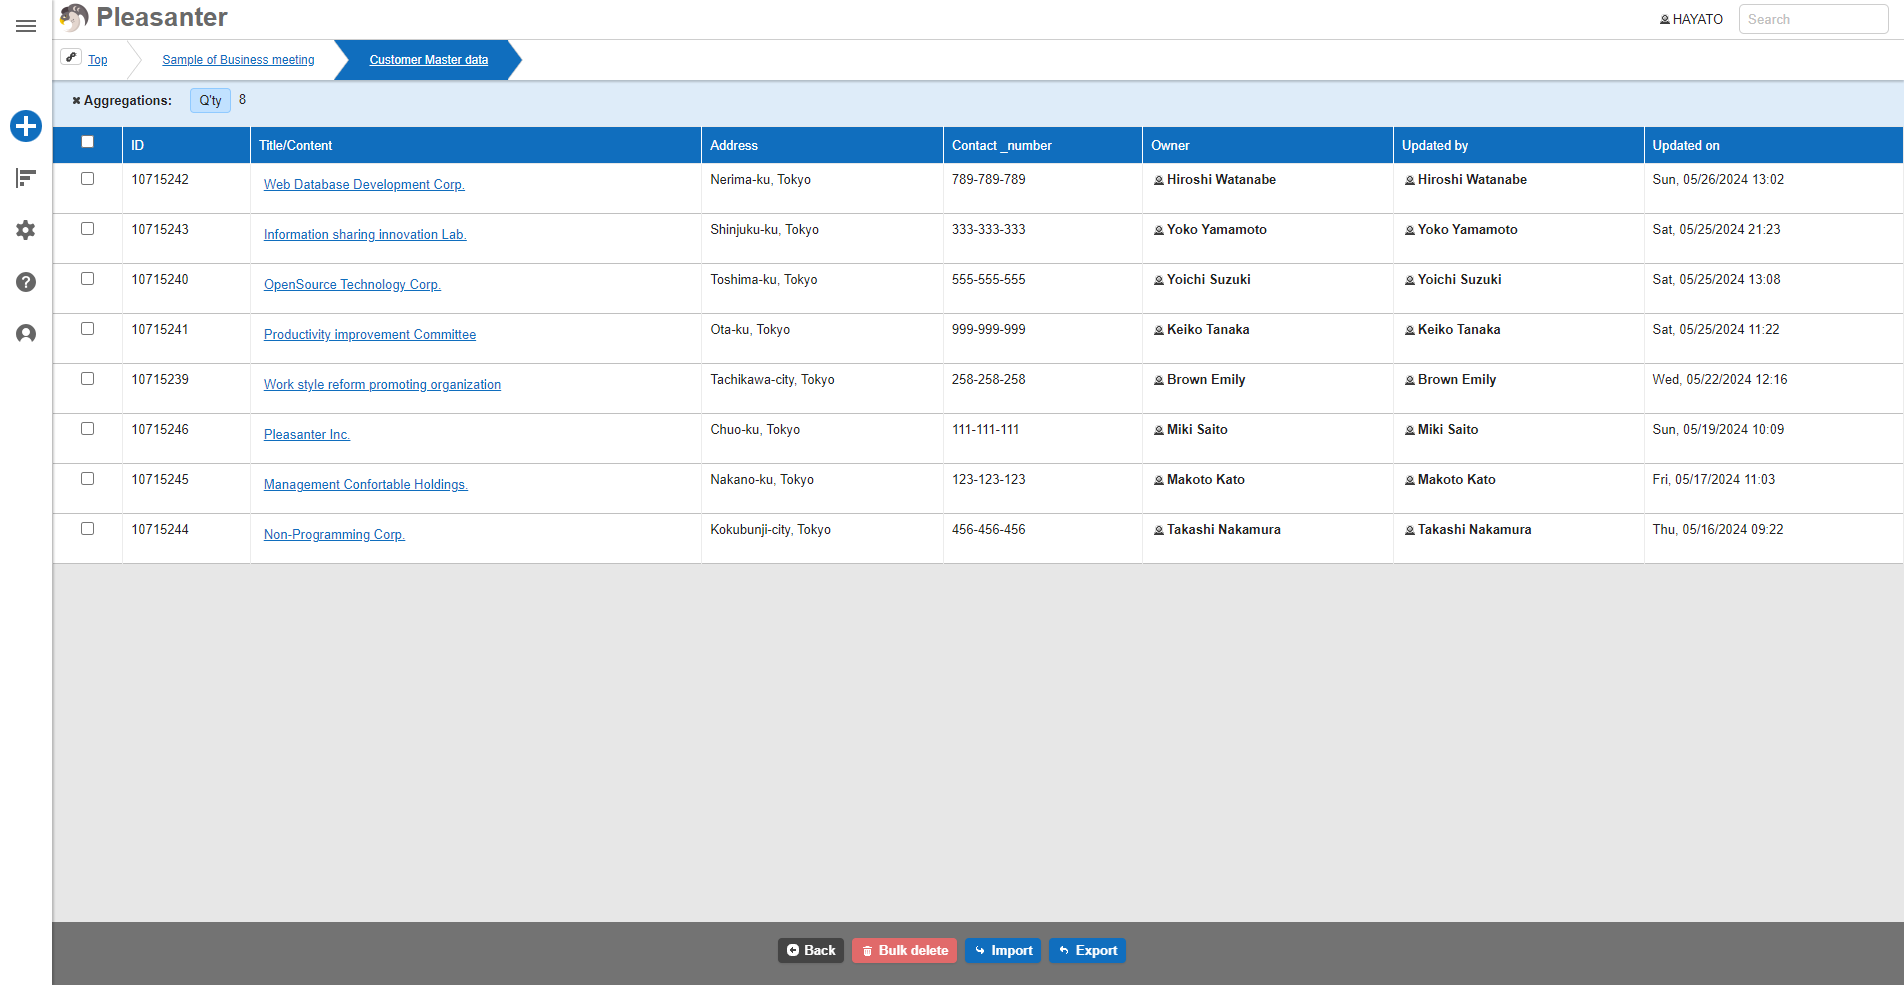Click the Bulk delete button
This screenshot has height=985, width=1904.
click(x=905, y=951)
